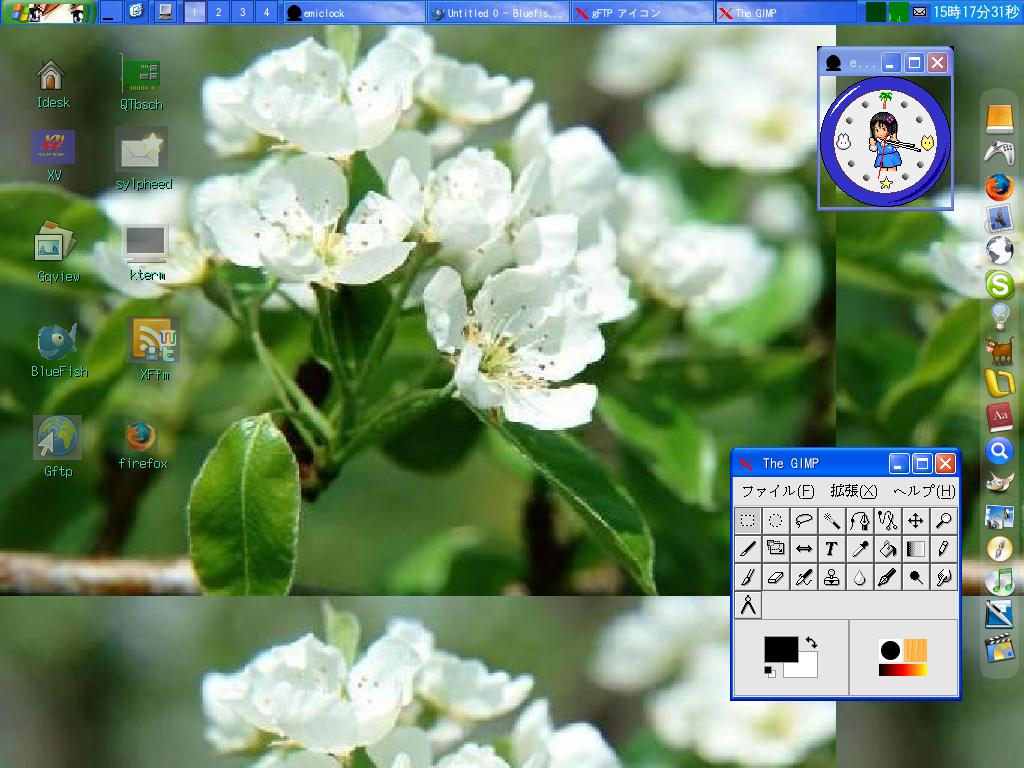Select the Clone stamp tool
This screenshot has height=768, width=1024.
click(831, 578)
